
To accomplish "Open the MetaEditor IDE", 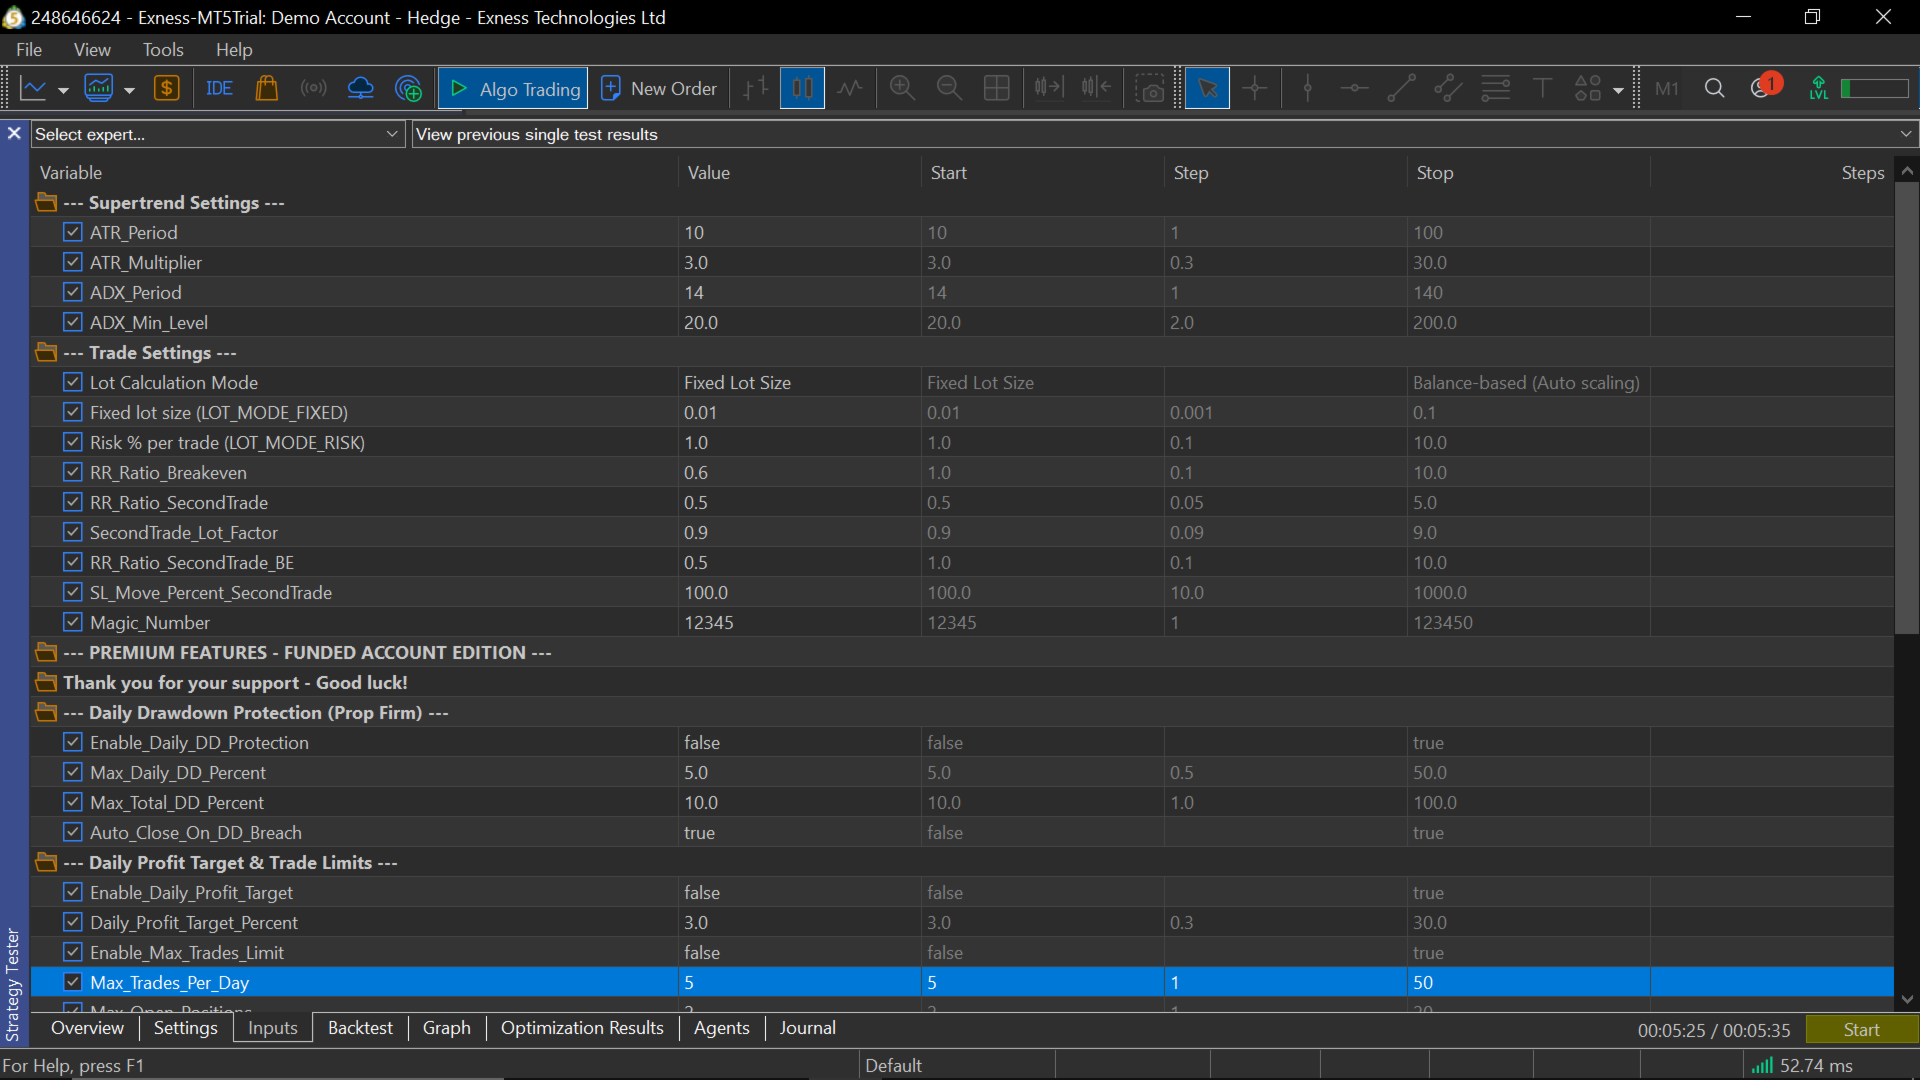I will pos(219,89).
